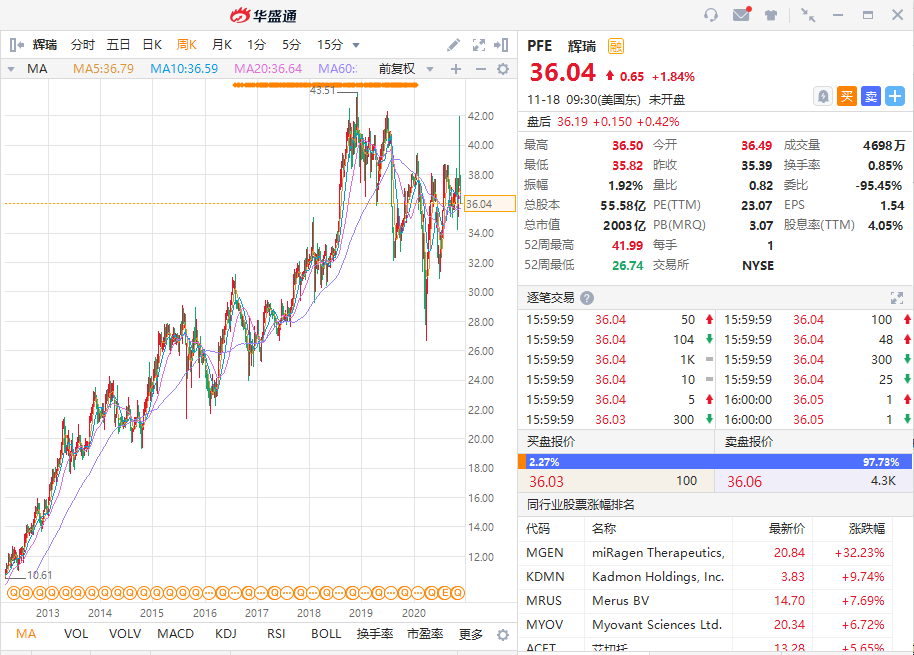Select the 5分 chart tab
Screen dimensions: 914x655
291,45
